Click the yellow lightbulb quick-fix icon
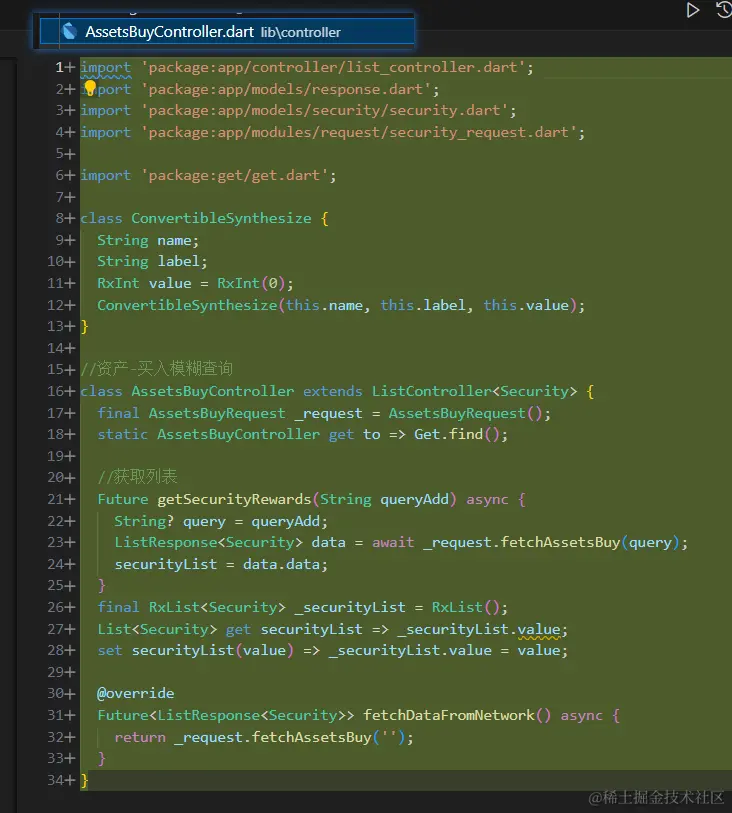 pos(90,87)
